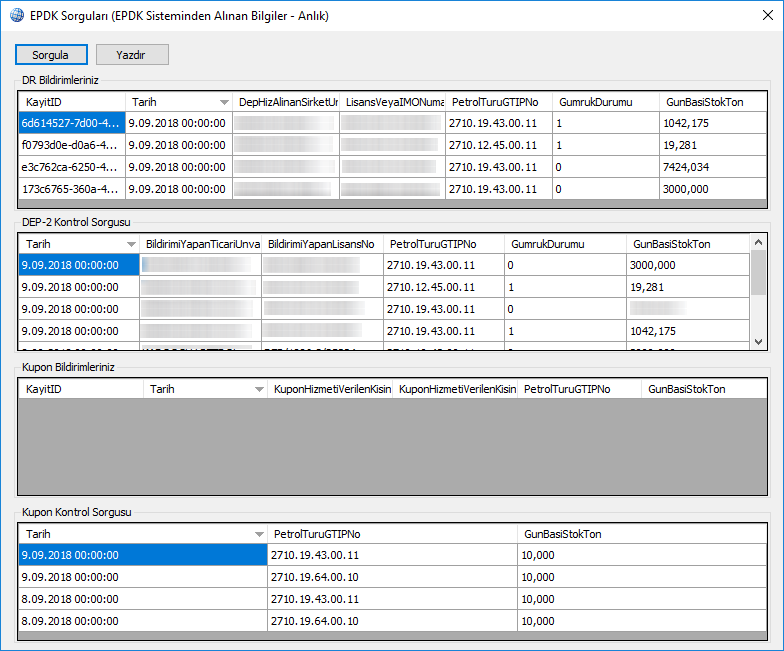Click the scroll-up arrow in DEP-2 grid
This screenshot has width=784, height=651.
(x=758, y=243)
